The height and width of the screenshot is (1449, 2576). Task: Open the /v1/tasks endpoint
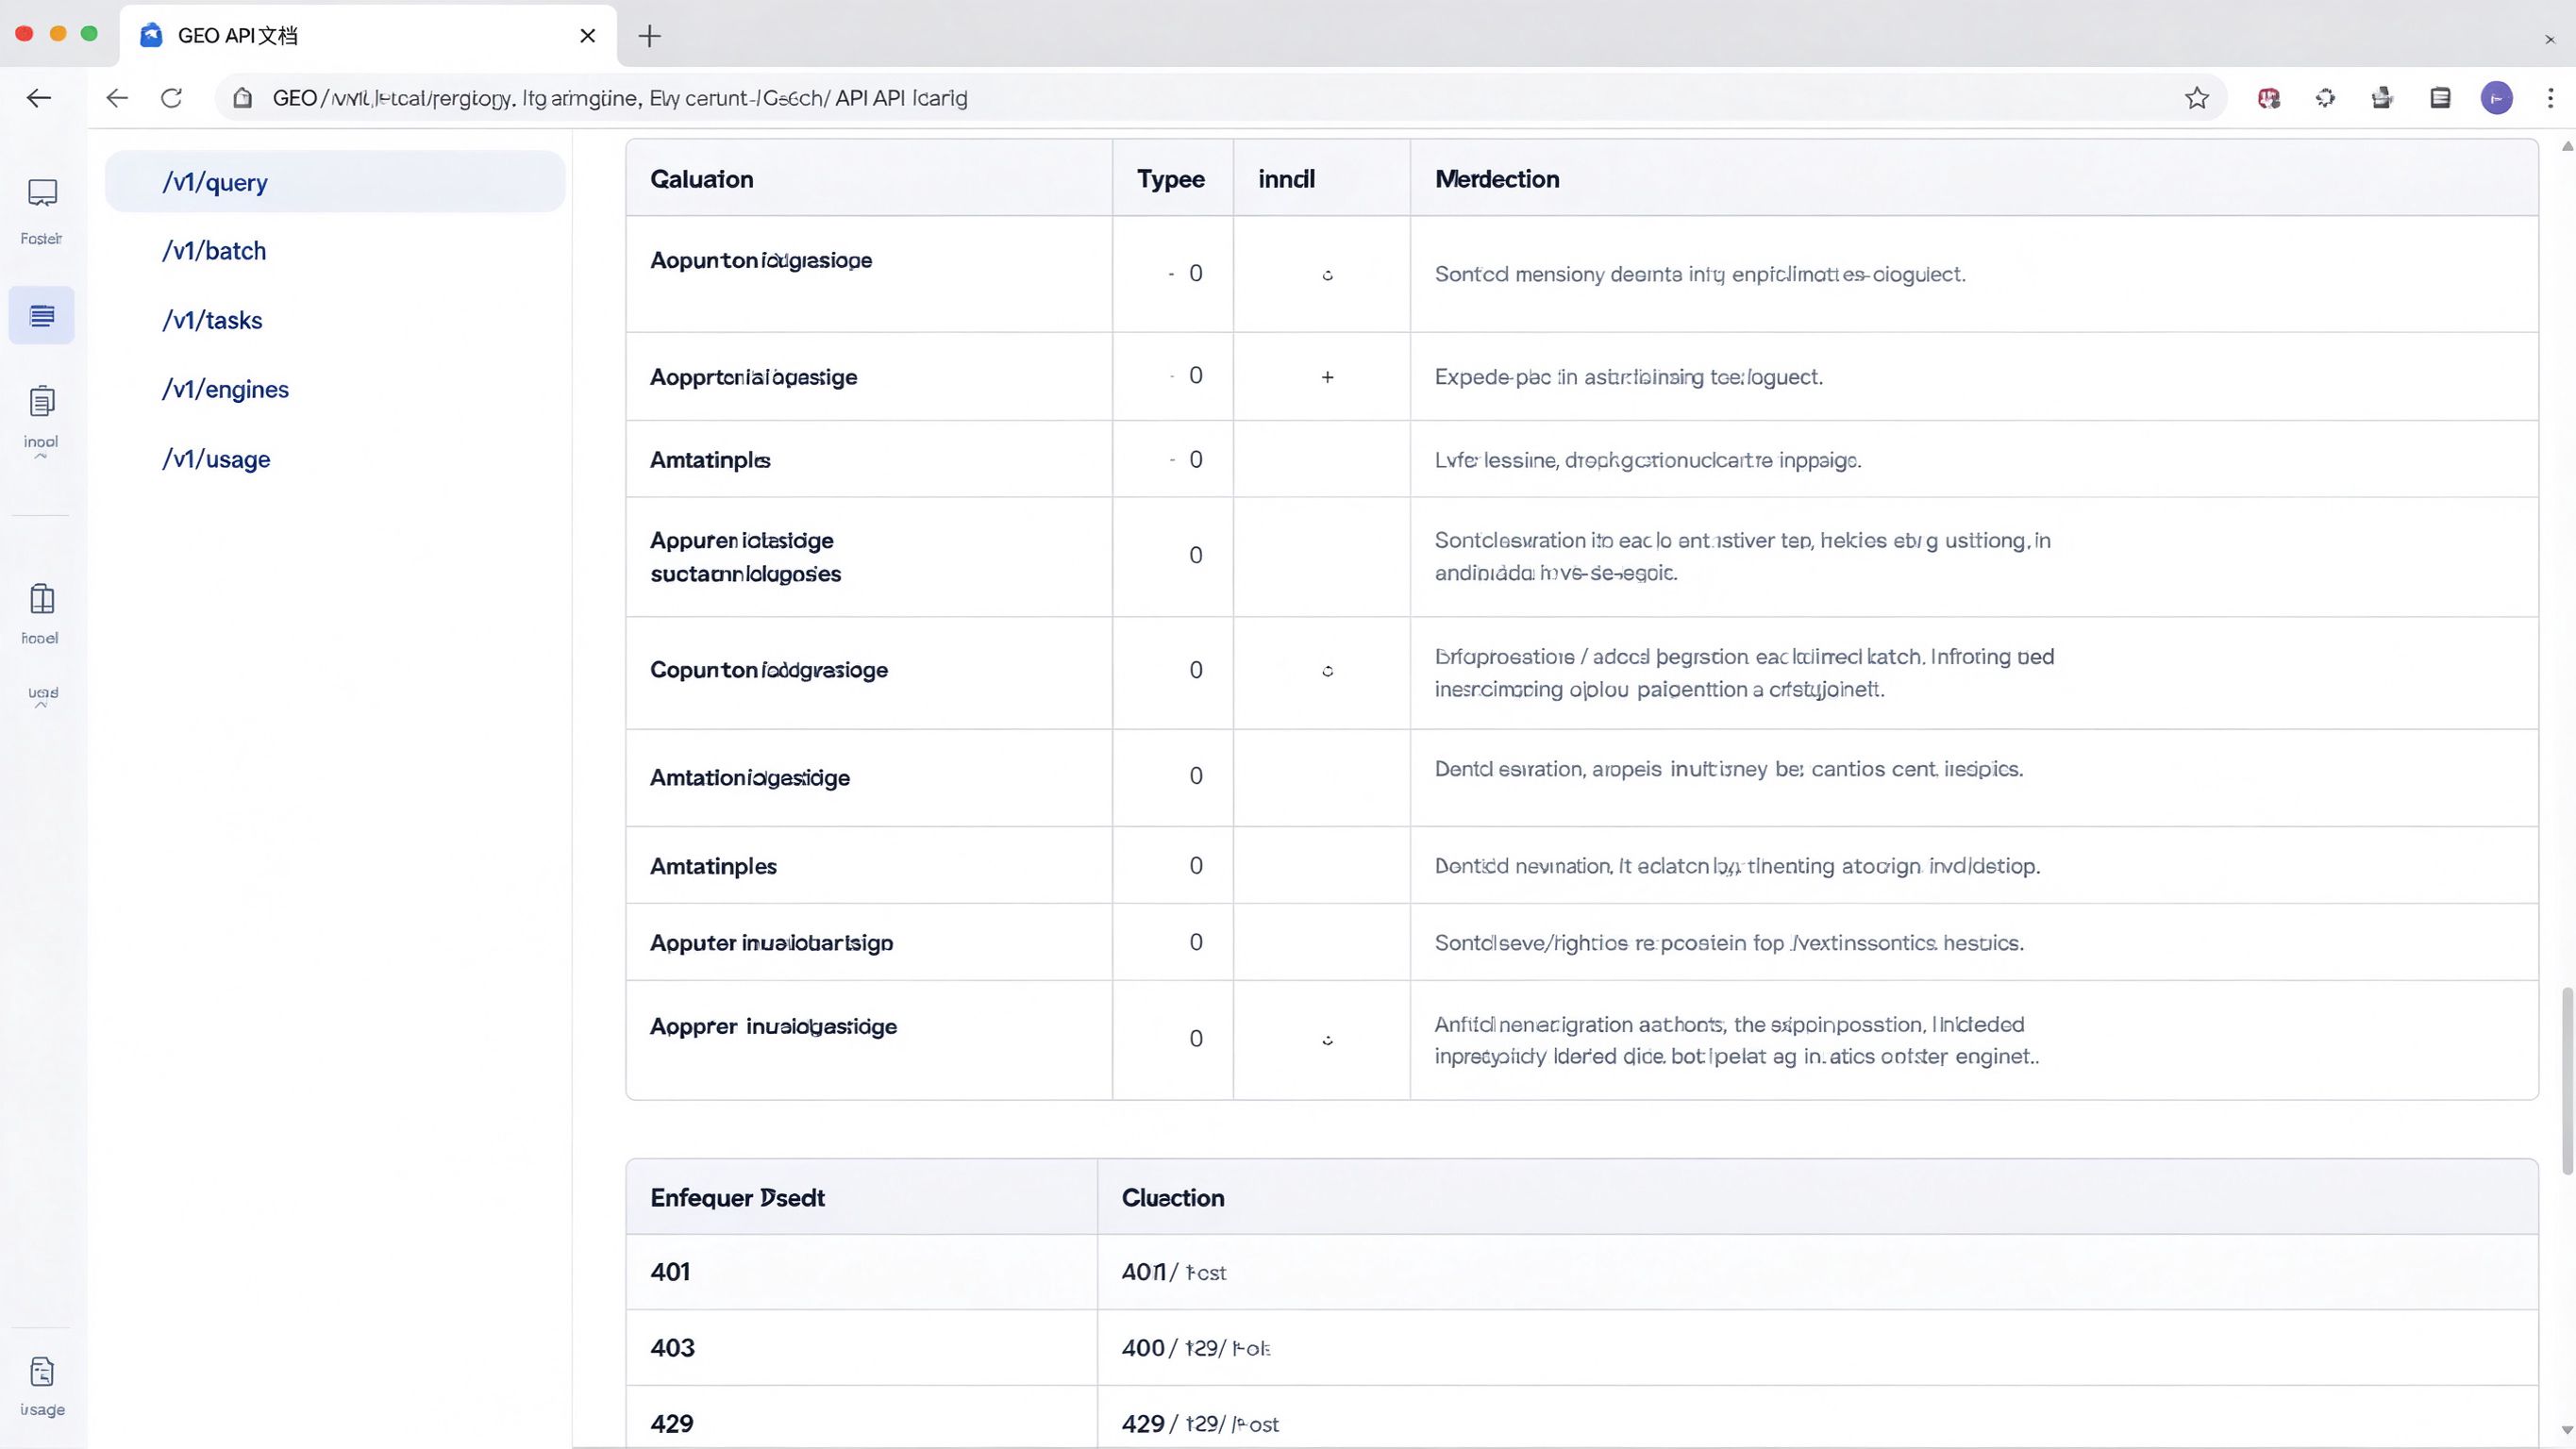coord(212,320)
